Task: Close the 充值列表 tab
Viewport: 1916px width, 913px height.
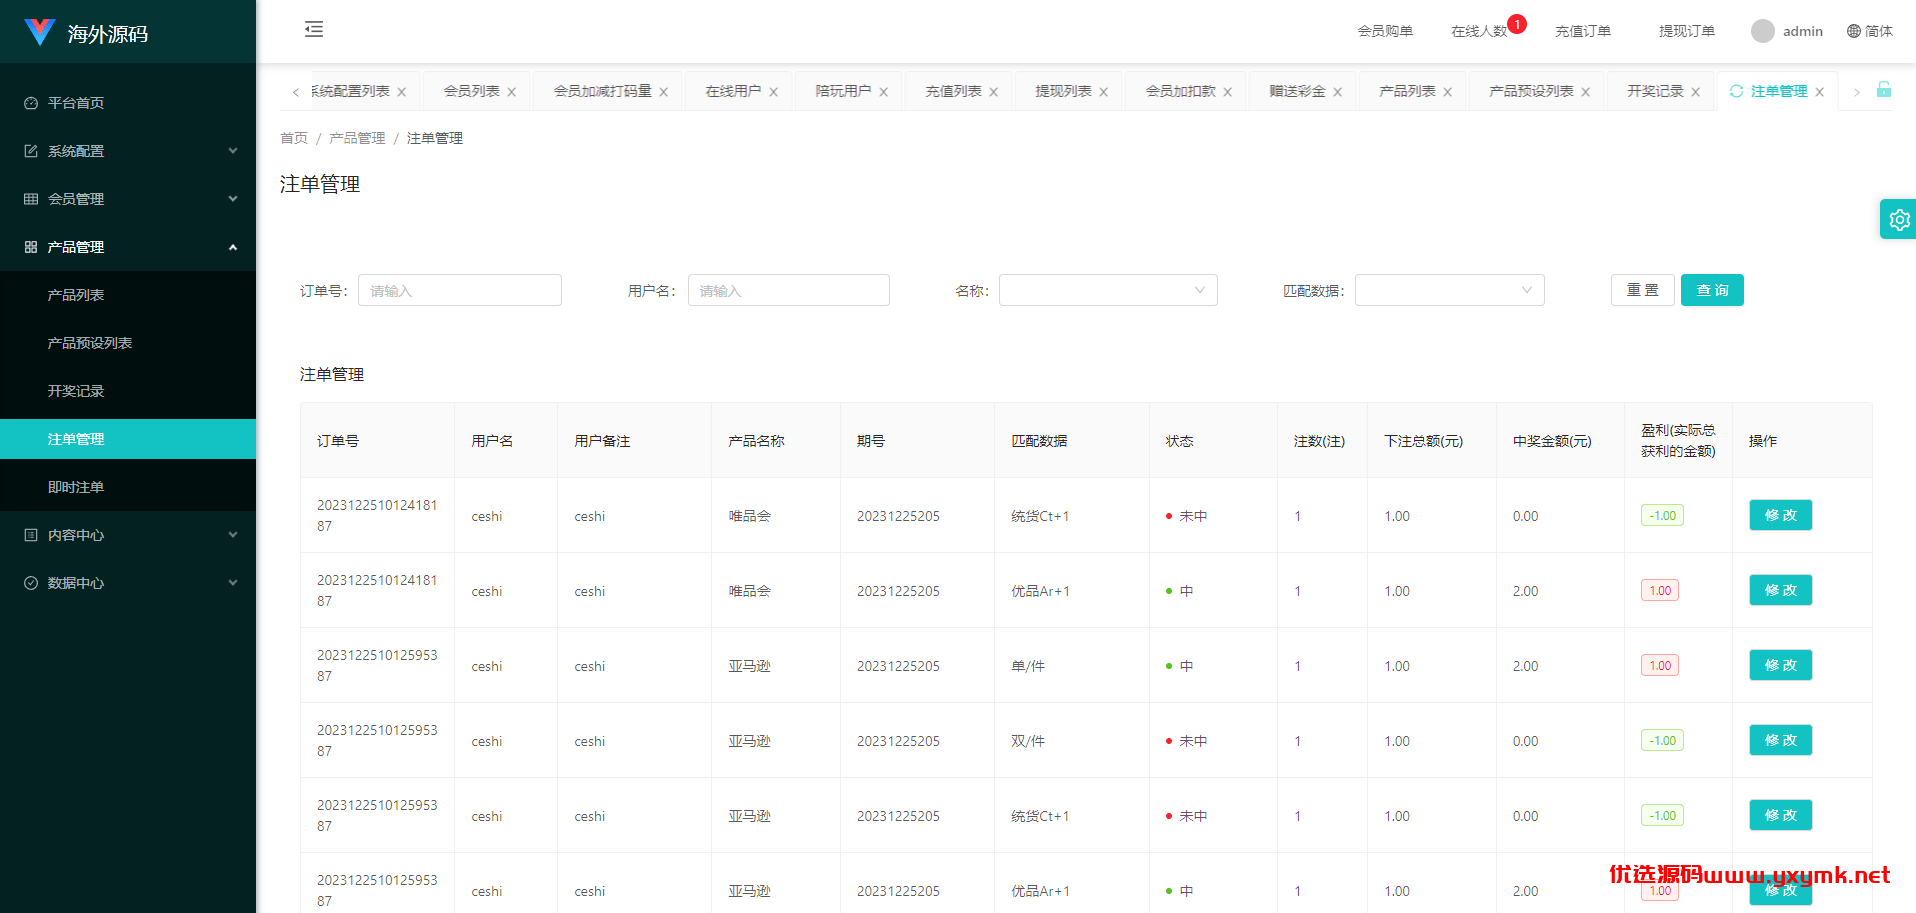Action: 994,92
